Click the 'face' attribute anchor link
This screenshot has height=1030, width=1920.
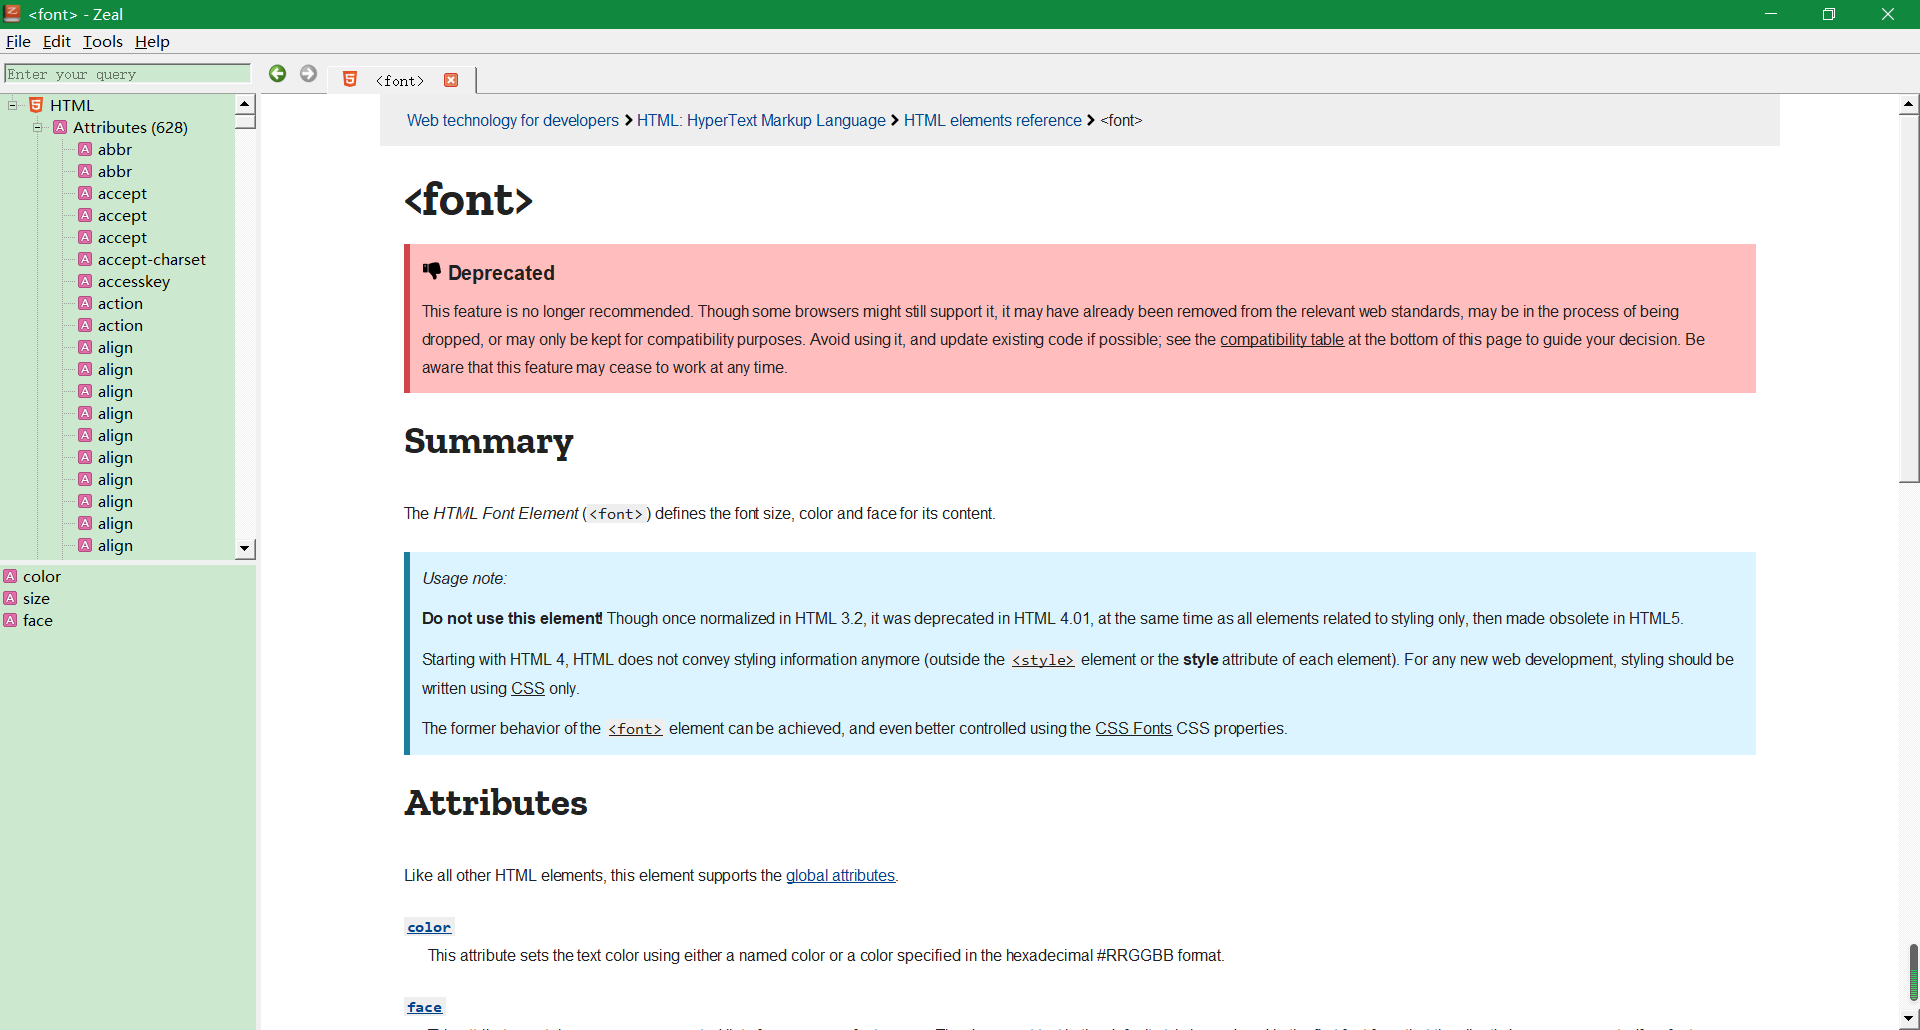(x=424, y=1007)
